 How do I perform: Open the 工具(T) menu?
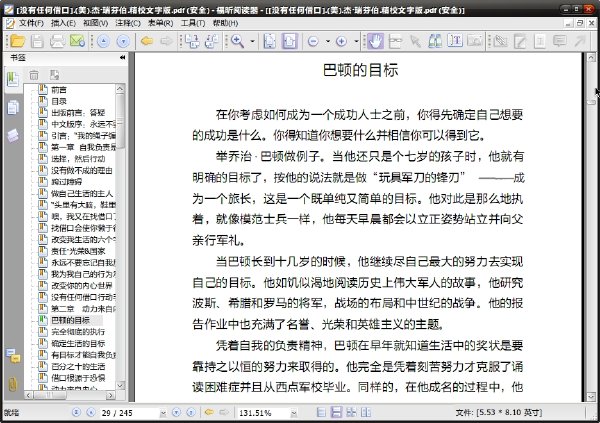(193, 23)
